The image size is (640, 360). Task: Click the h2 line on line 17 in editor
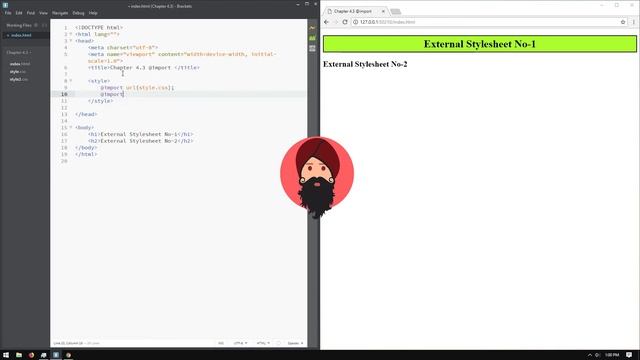[140, 141]
